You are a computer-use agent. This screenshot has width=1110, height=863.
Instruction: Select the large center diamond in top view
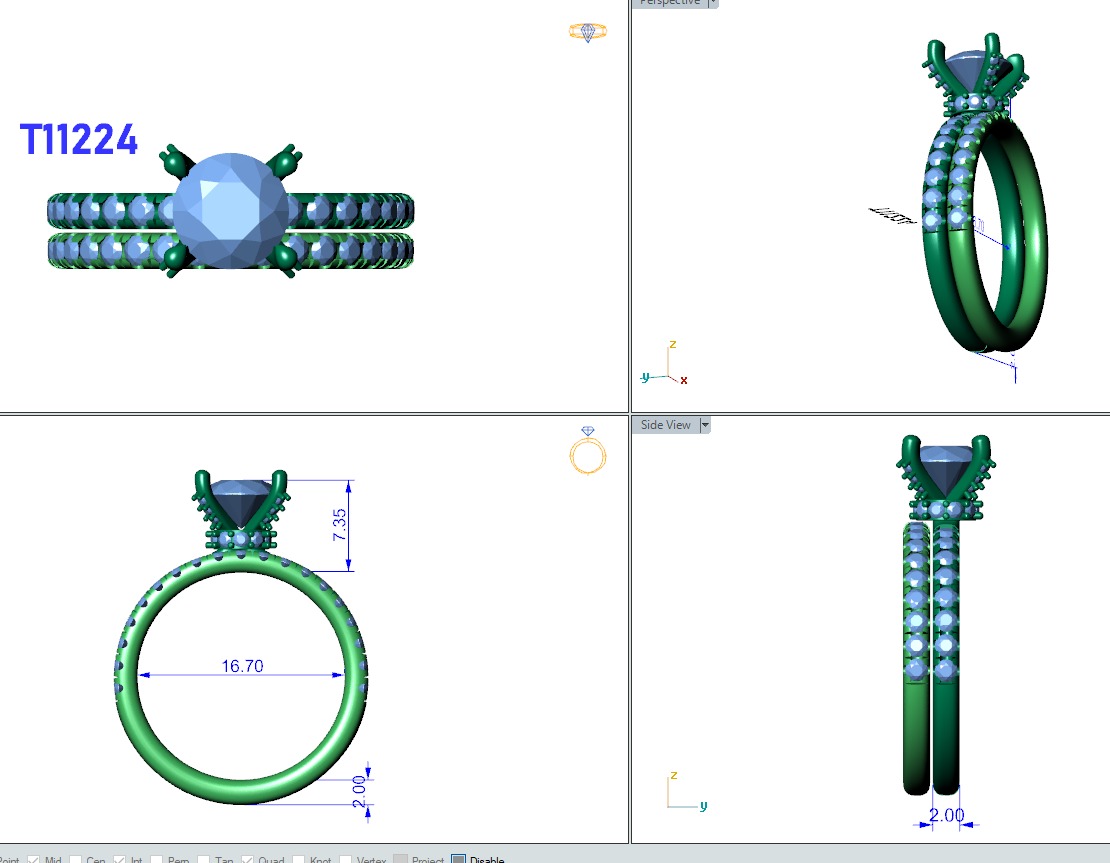(x=231, y=210)
